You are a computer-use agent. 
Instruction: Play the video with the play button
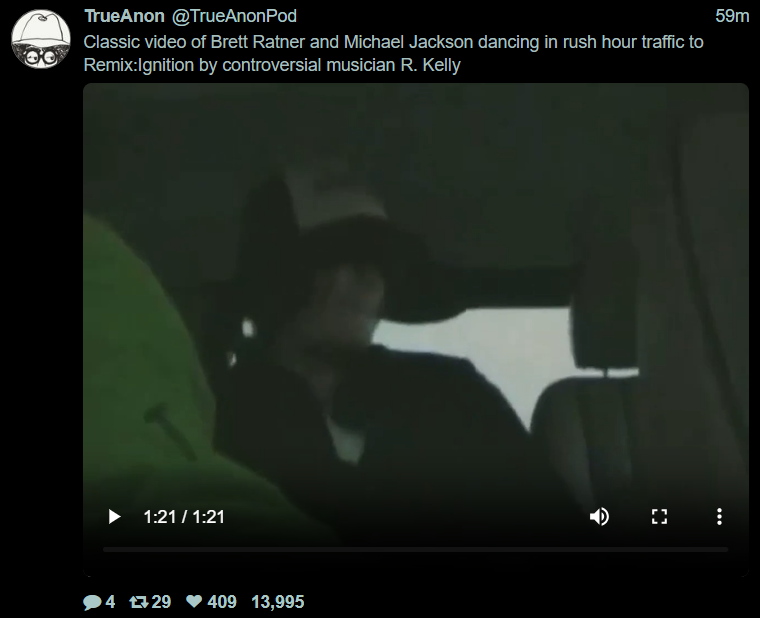click(114, 517)
